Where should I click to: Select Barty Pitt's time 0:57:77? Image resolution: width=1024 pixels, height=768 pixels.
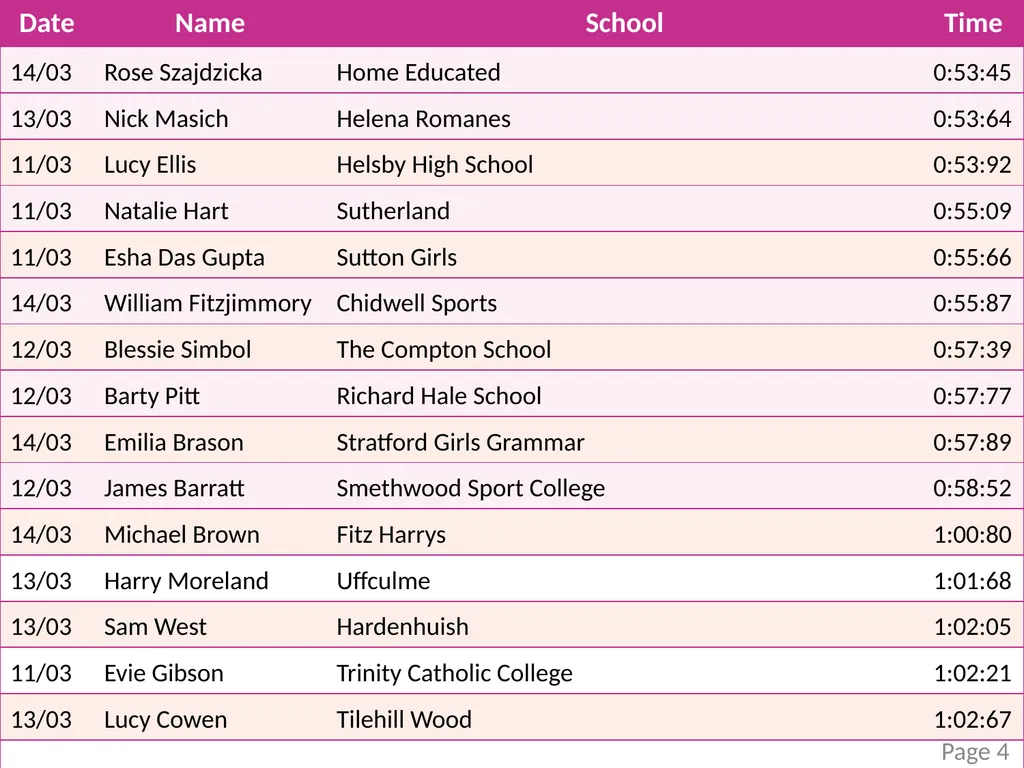(x=972, y=396)
